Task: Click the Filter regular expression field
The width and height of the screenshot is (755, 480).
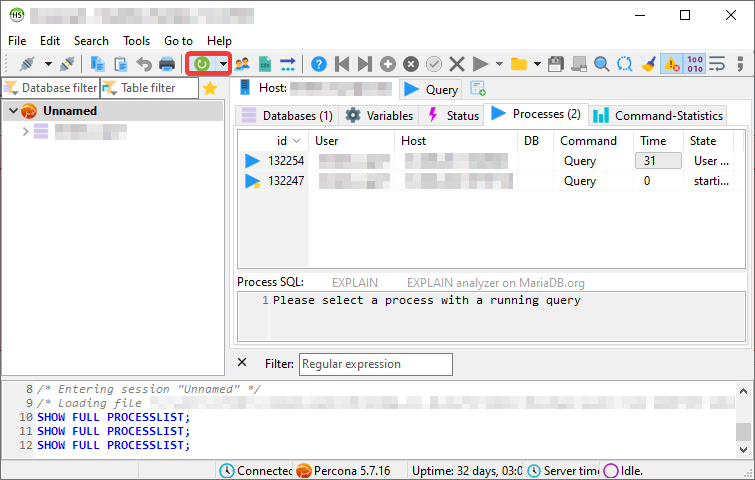Action: coord(375,364)
